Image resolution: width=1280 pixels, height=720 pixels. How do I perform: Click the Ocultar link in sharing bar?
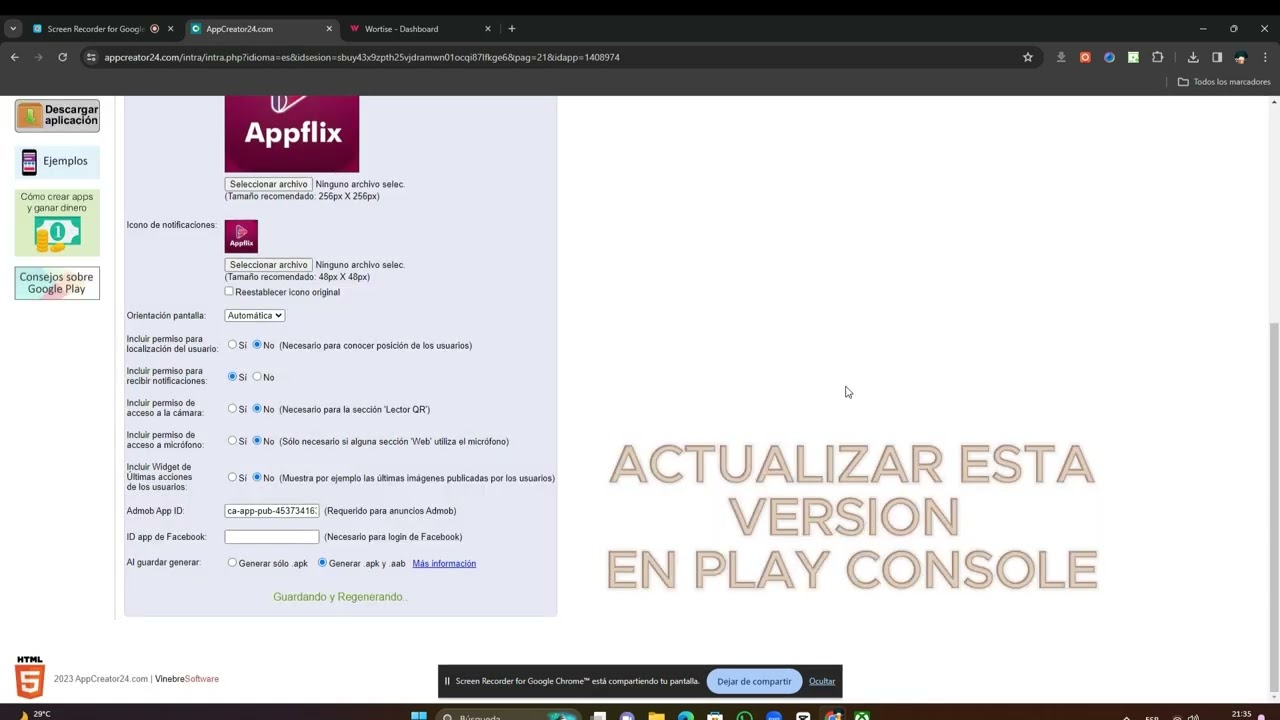coord(822,681)
